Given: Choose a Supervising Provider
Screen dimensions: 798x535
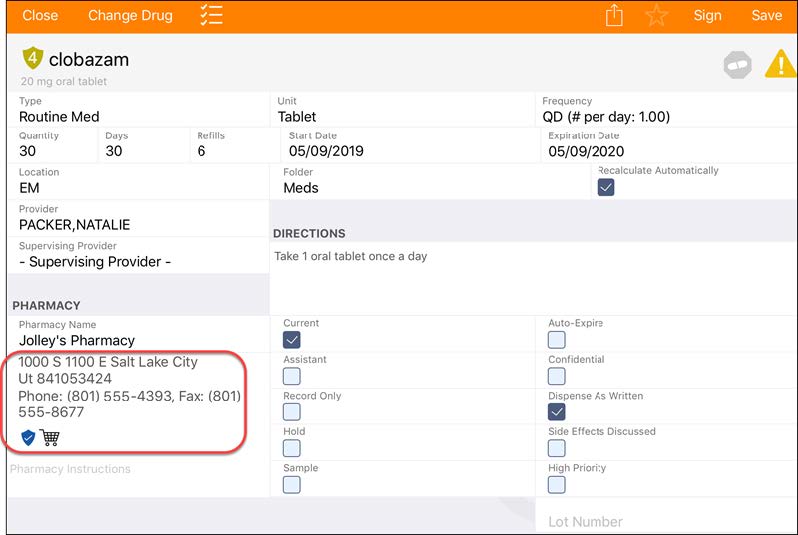Looking at the screenshot, I should [138, 255].
